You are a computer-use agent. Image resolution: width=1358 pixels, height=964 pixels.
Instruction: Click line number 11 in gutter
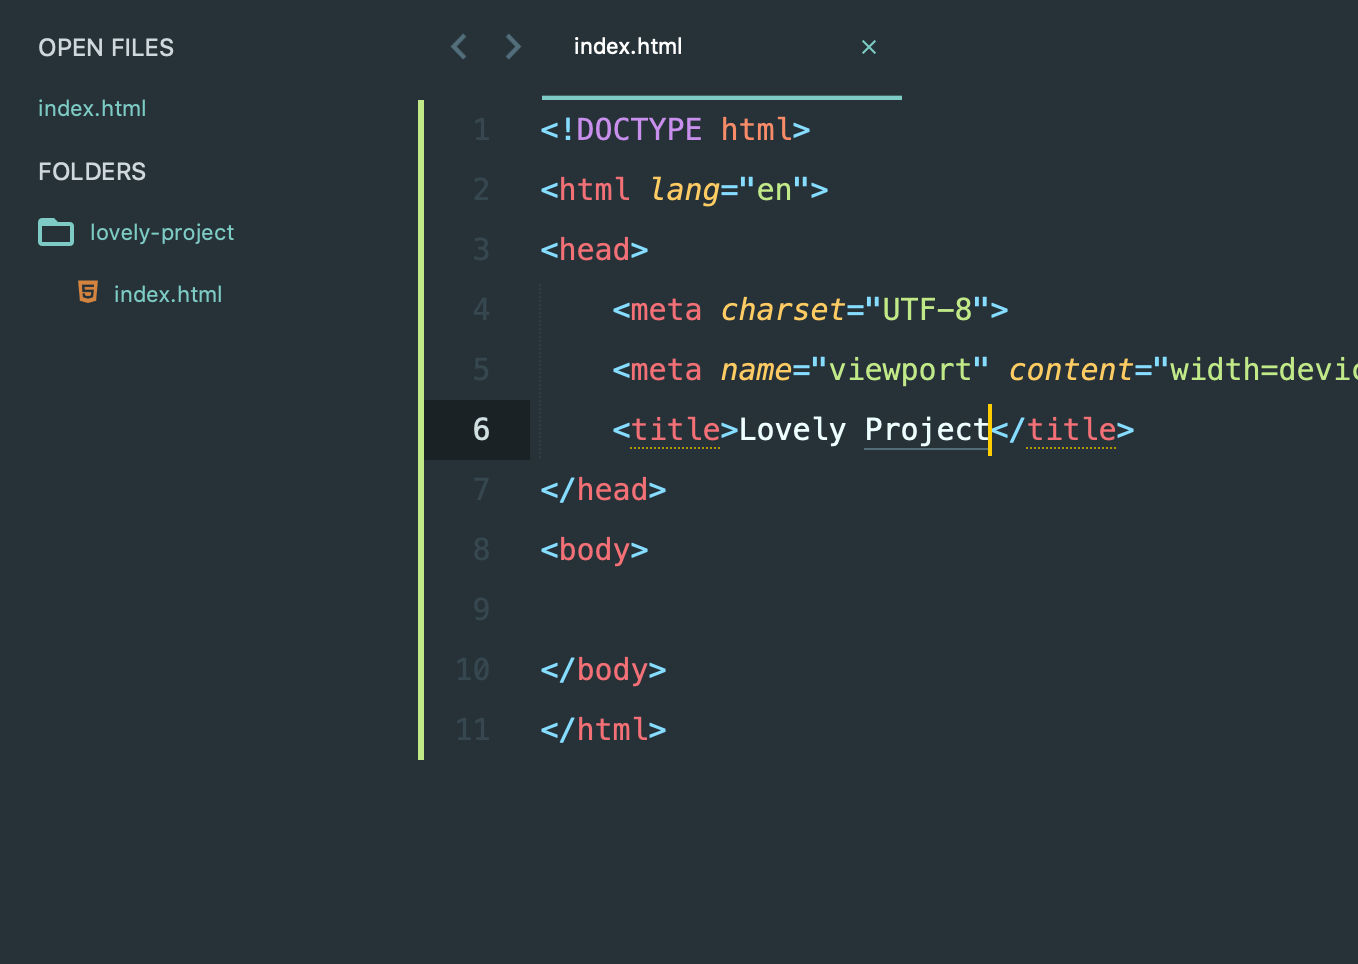[473, 730]
